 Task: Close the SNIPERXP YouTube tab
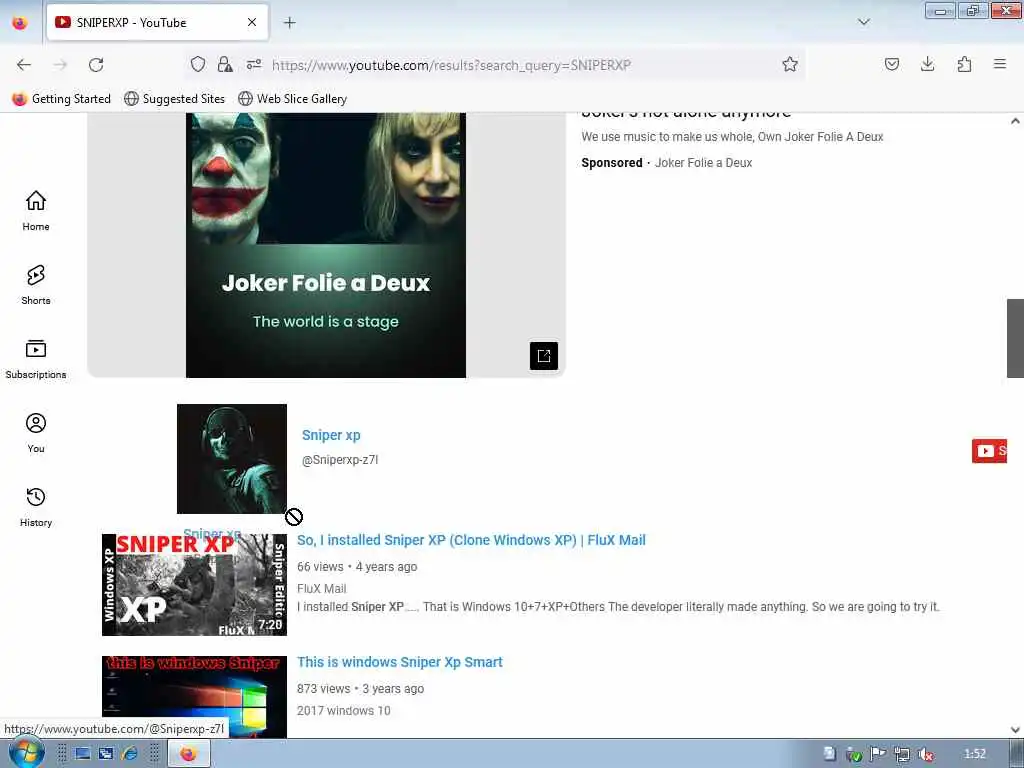pos(252,22)
